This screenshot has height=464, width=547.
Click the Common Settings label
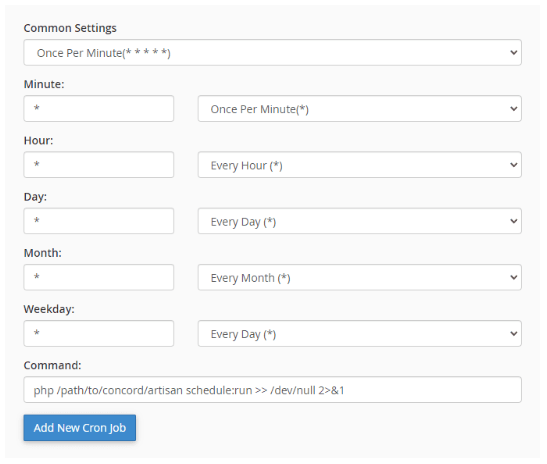(70, 28)
